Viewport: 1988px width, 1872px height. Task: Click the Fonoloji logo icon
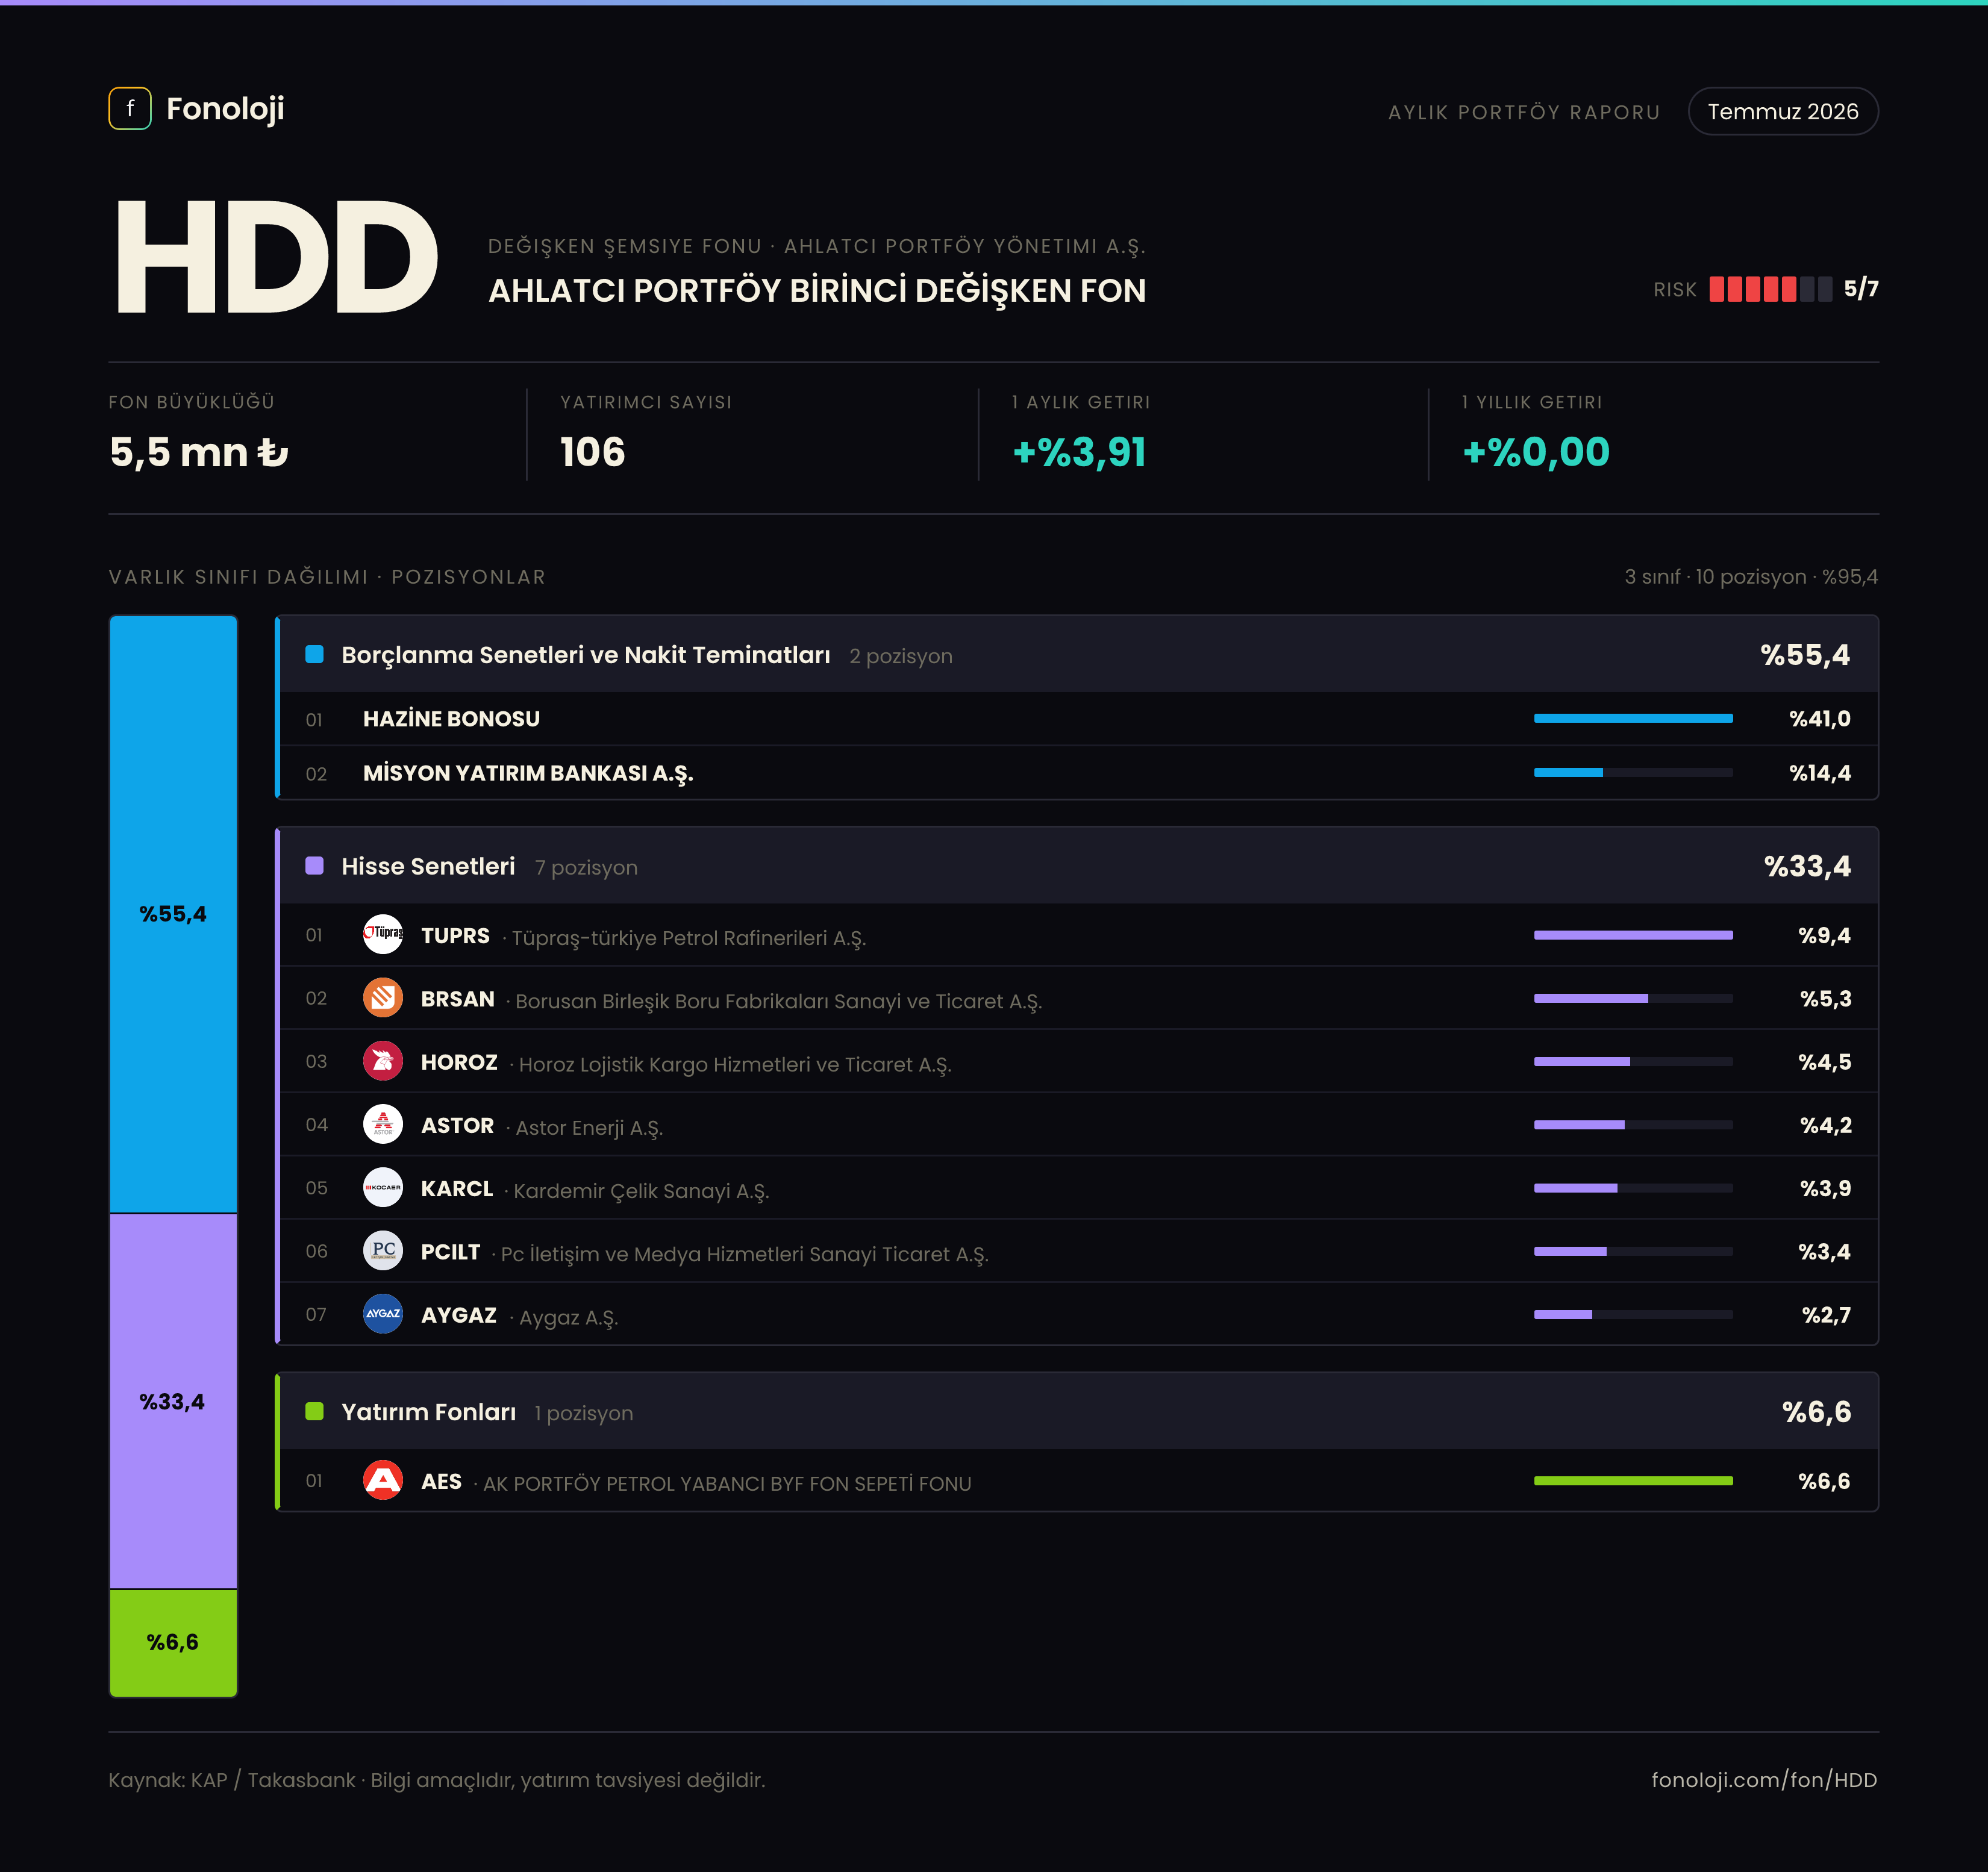click(130, 108)
